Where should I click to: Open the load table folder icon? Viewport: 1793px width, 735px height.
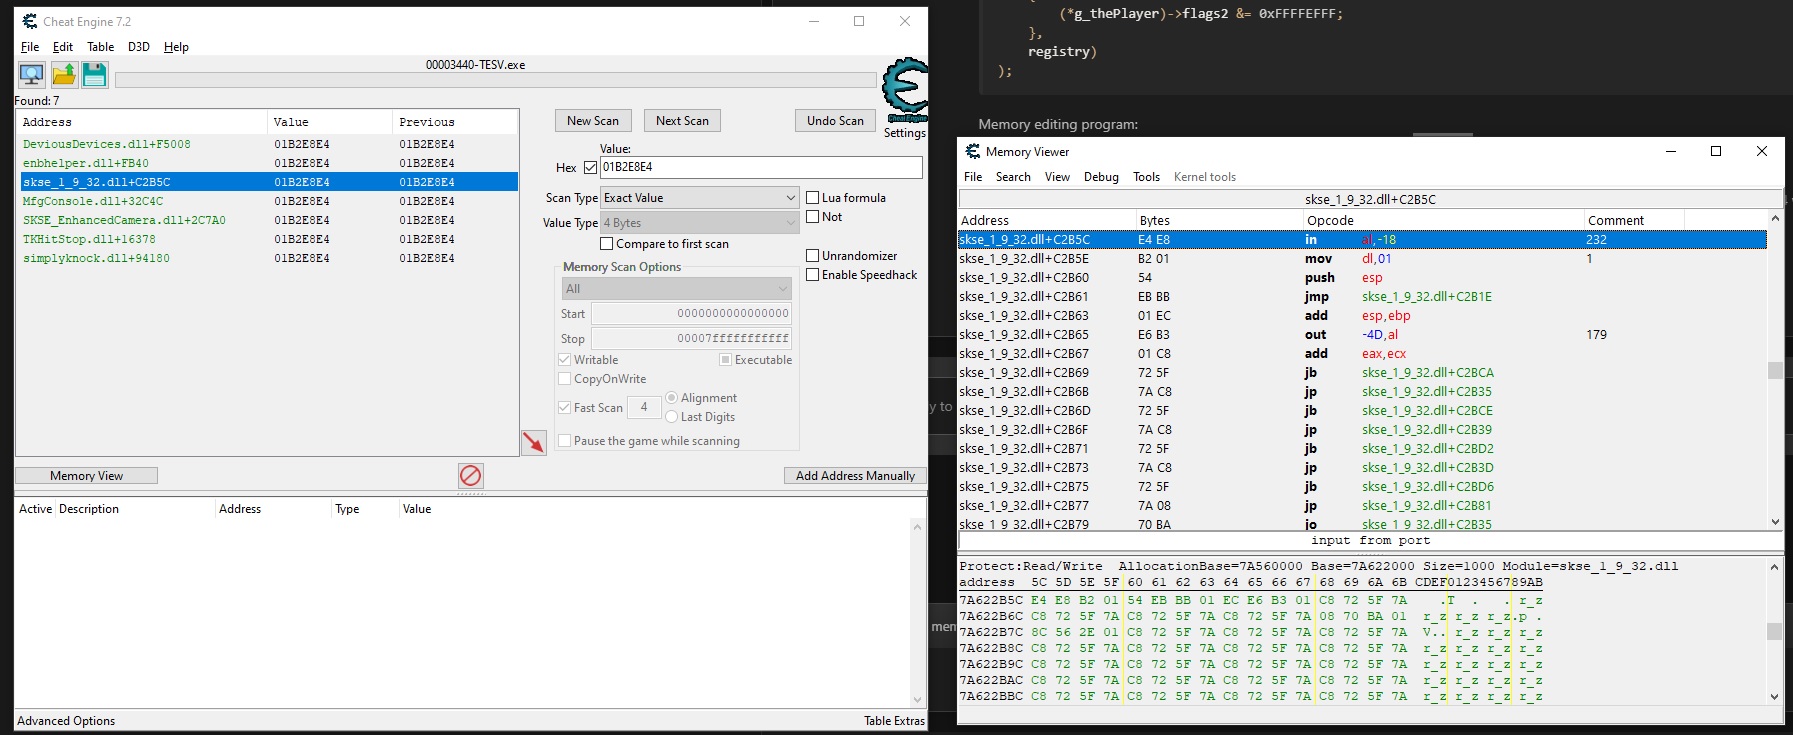click(x=64, y=75)
